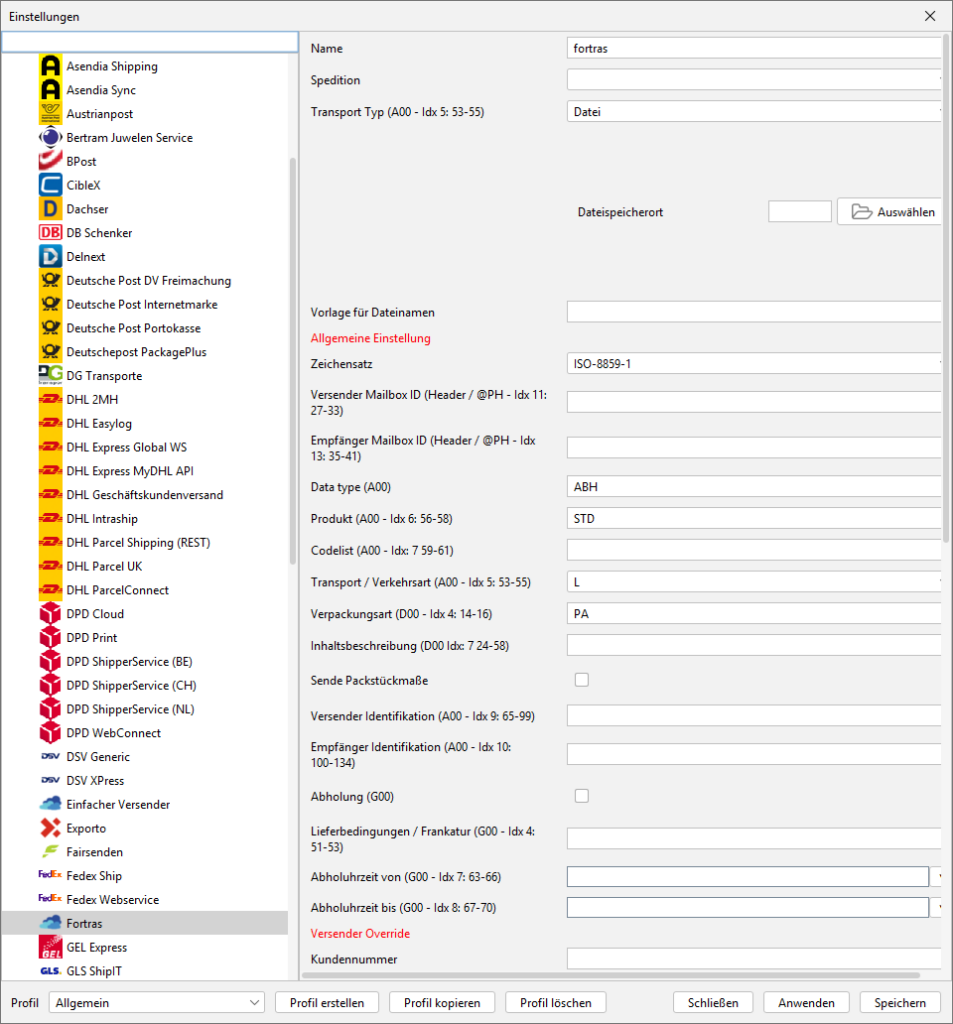Choose DHL Parcel UK list entry
This screenshot has height=1024, width=953.
point(104,566)
